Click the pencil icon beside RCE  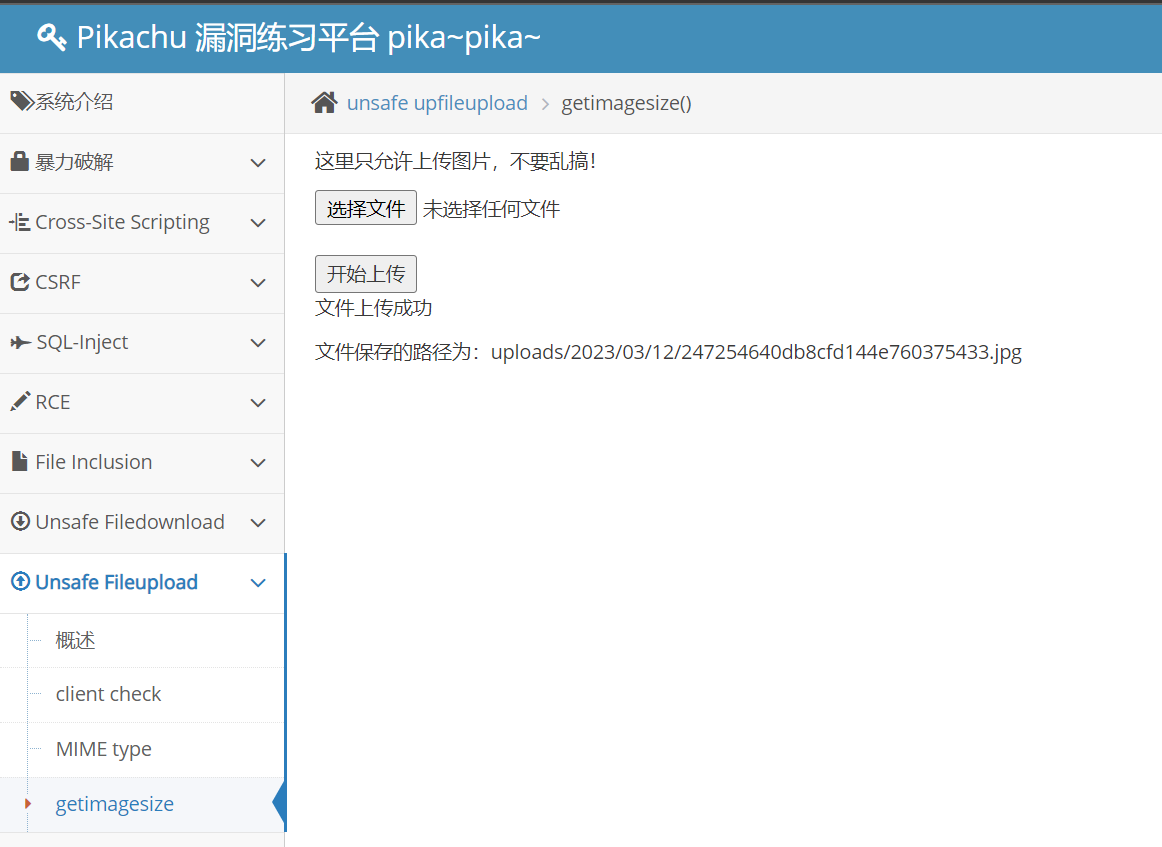coord(19,402)
